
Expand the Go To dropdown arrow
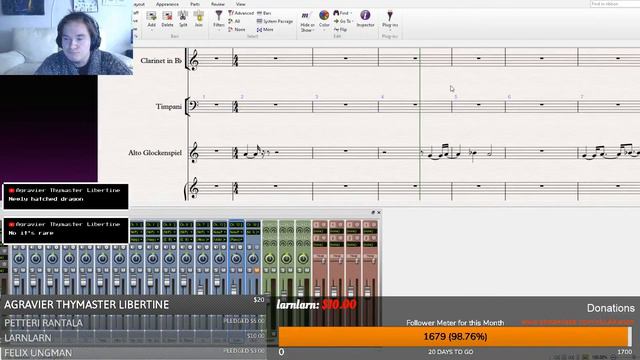tap(353, 21)
